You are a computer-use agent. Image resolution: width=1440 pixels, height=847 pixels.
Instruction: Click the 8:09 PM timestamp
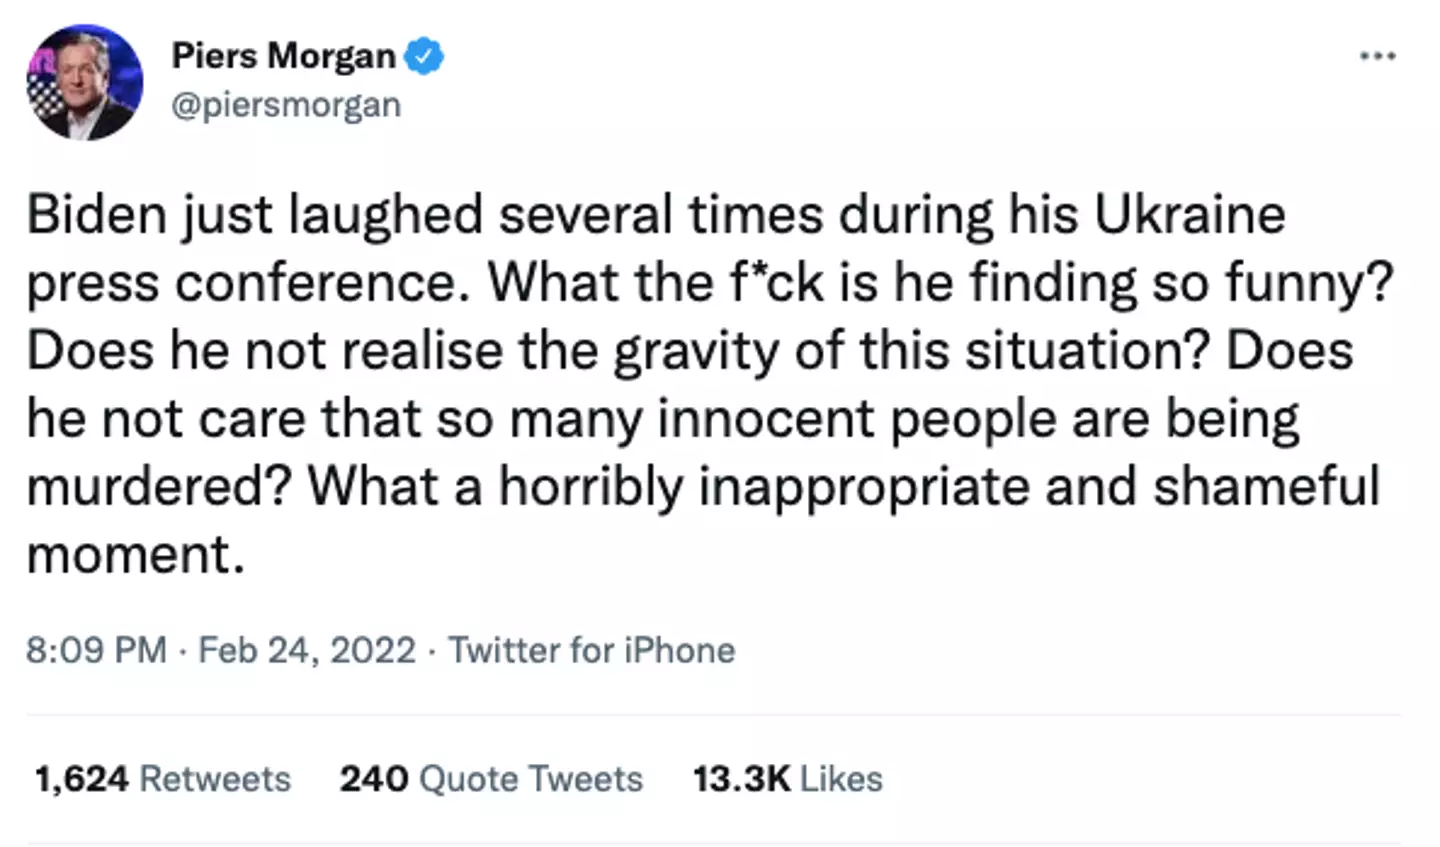pyautogui.click(x=96, y=650)
